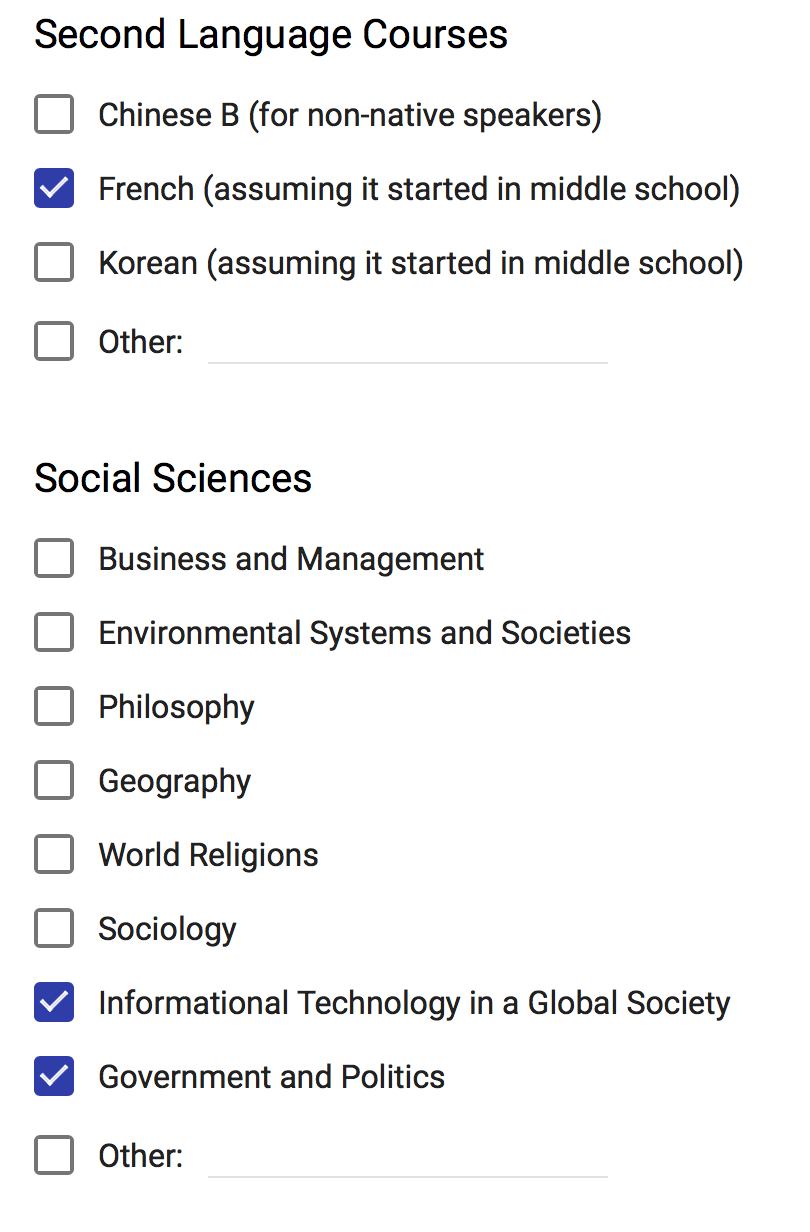The height and width of the screenshot is (1232, 810).
Task: Check the Chinese B checkbox
Action: point(54,115)
